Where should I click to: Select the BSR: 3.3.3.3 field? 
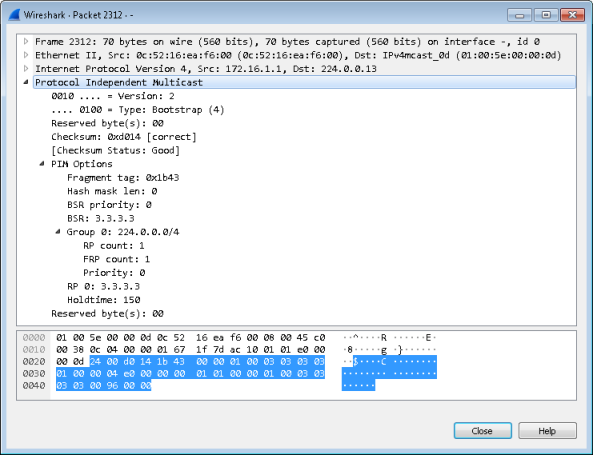click(101, 218)
